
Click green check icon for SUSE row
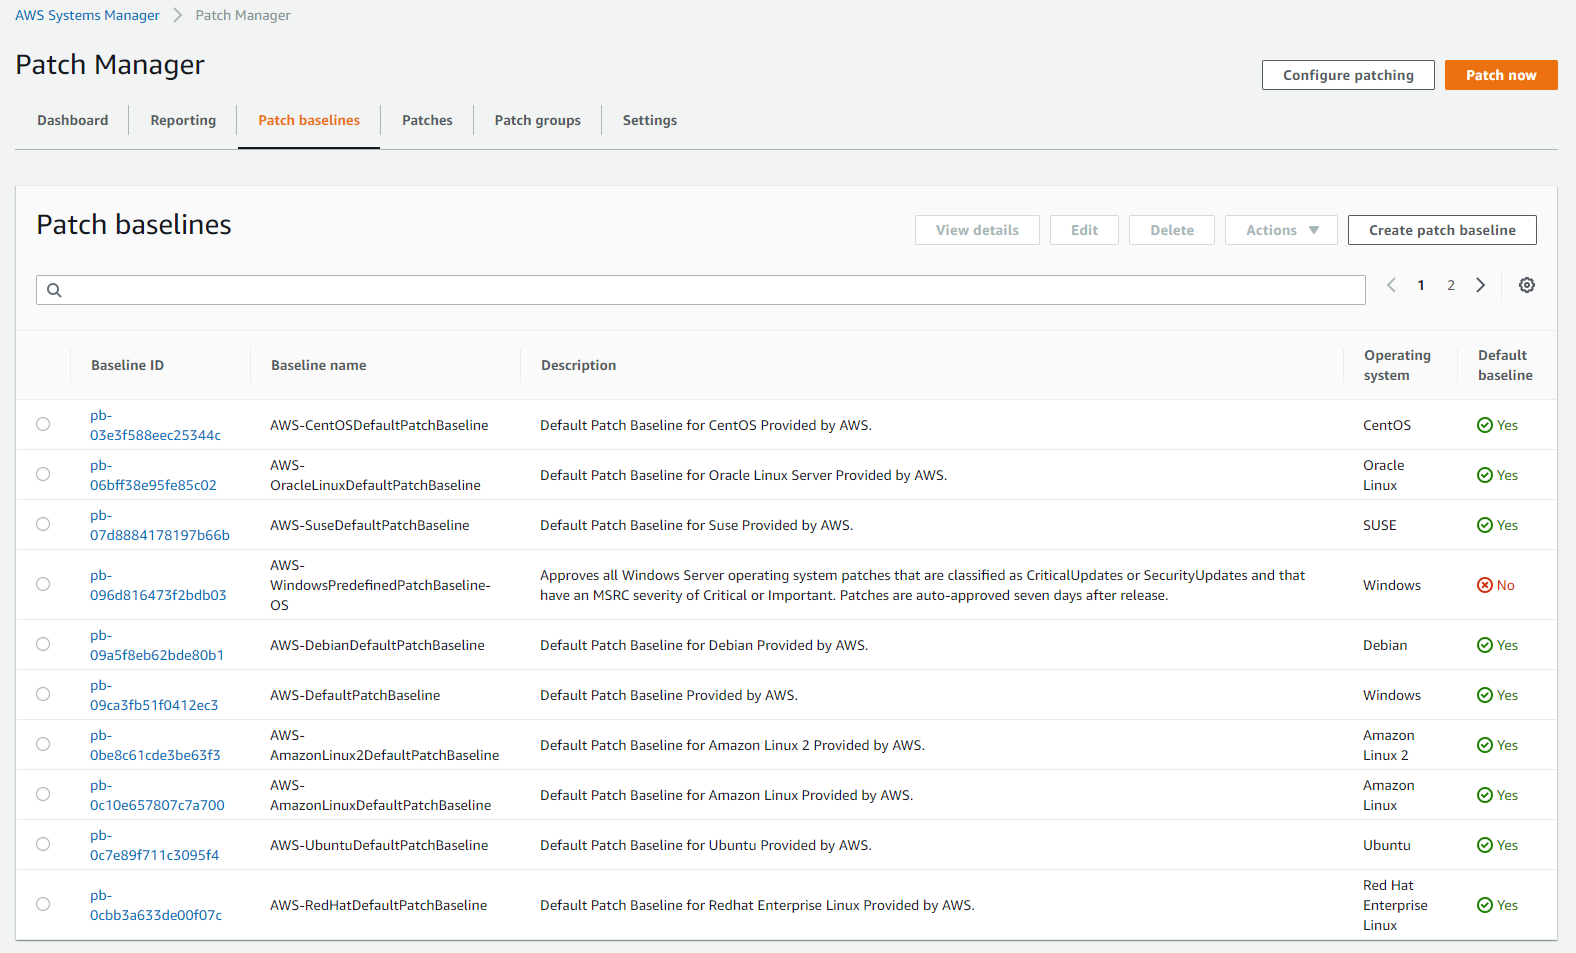click(1485, 525)
